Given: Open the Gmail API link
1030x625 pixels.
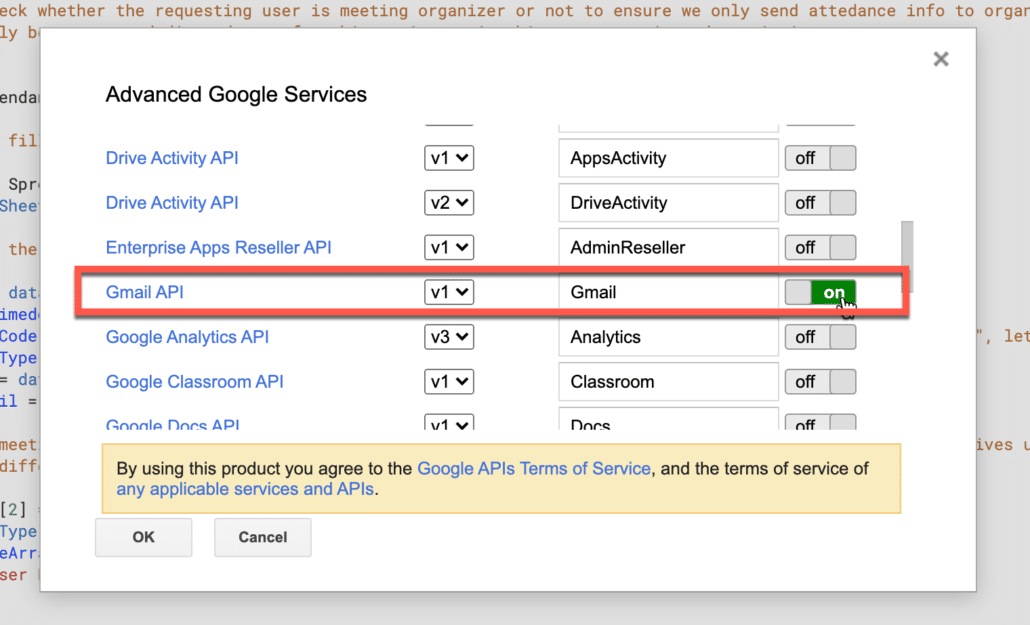Looking at the screenshot, I should point(145,292).
